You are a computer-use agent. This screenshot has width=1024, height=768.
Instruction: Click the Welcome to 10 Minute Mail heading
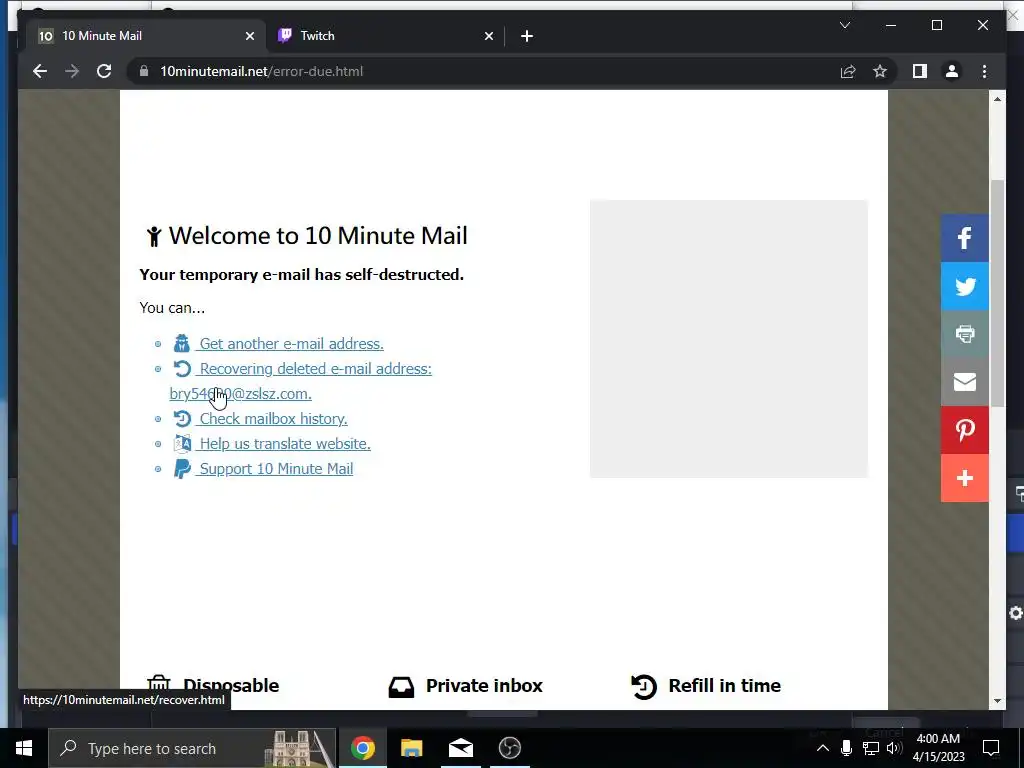(x=318, y=236)
